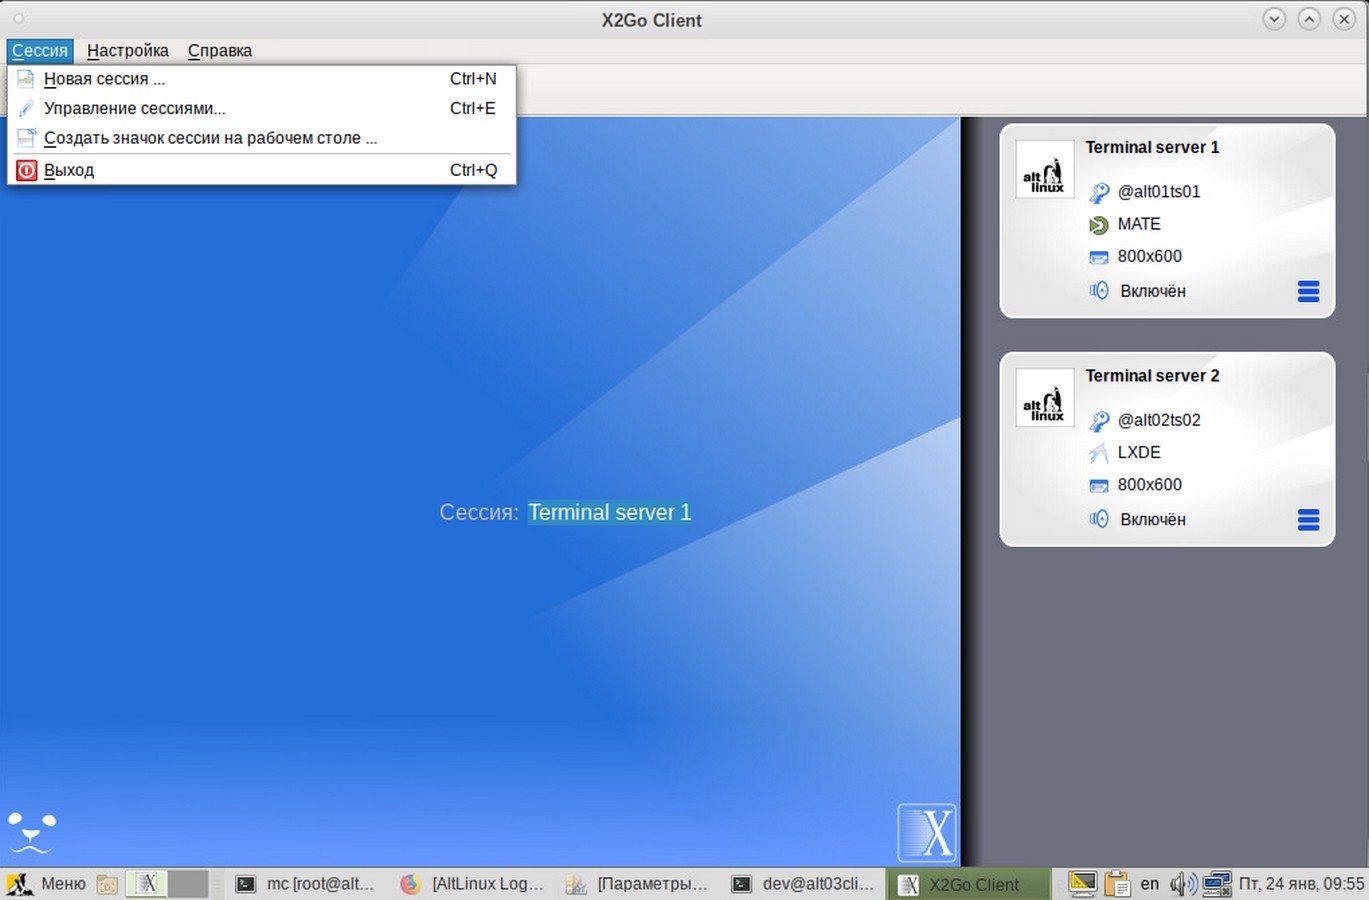Switch to the Параметры... taskbar window
This screenshot has height=900, width=1369.
point(637,884)
